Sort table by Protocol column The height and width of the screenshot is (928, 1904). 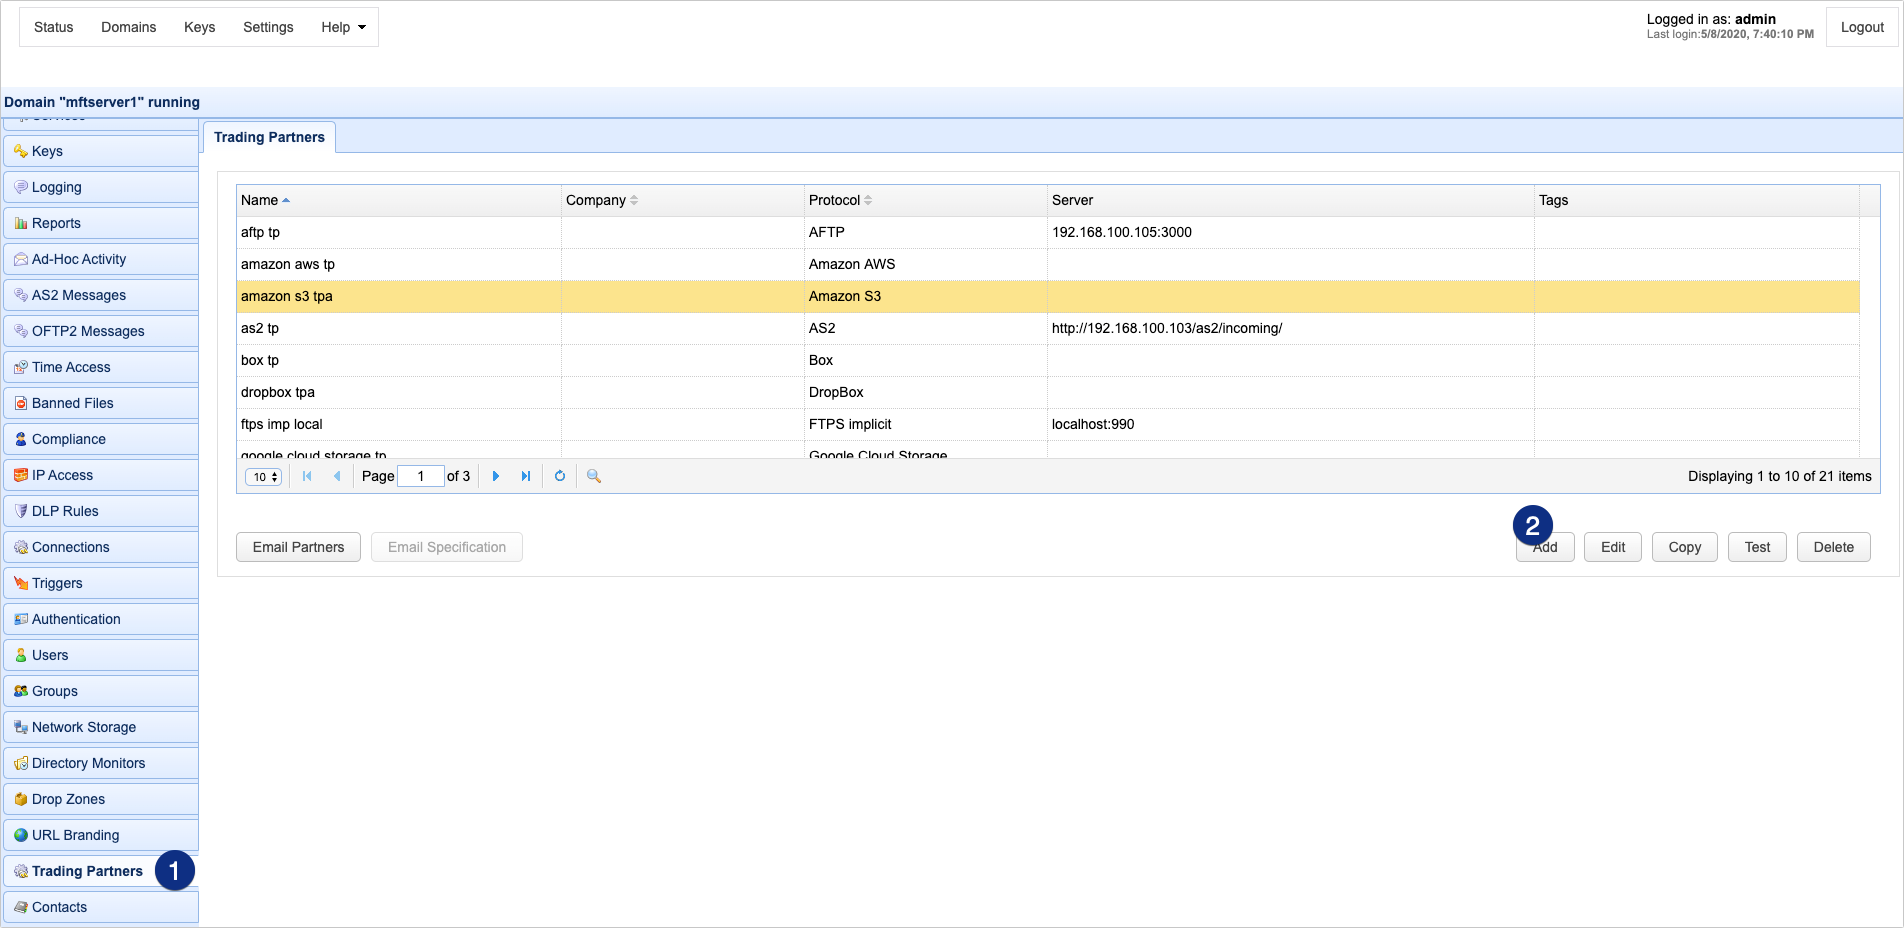tap(926, 200)
